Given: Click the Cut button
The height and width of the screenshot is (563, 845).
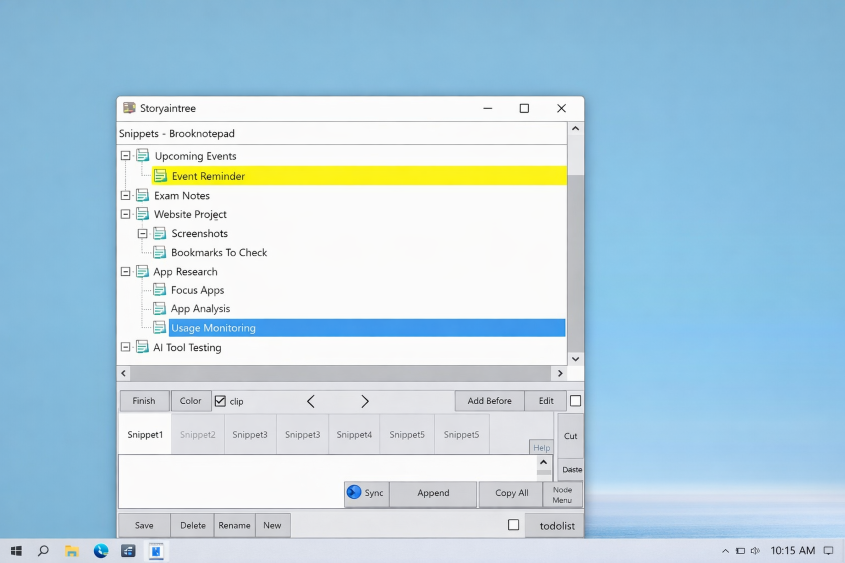Looking at the screenshot, I should [571, 436].
